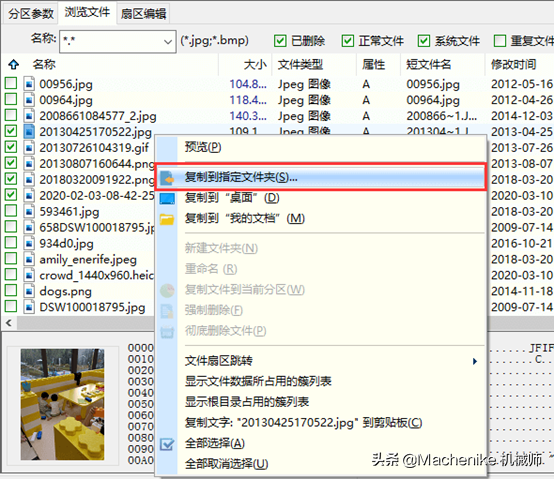This screenshot has height=479, width=554.
Task: Click the yellow folder icon for 我的文档
Action: [x=167, y=219]
